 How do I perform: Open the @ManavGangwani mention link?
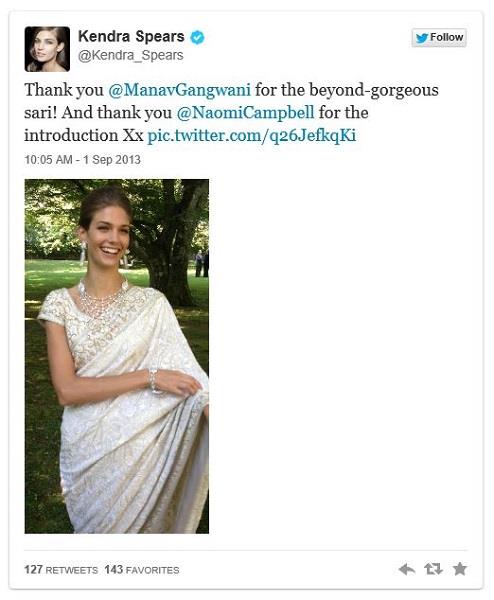pos(179,90)
